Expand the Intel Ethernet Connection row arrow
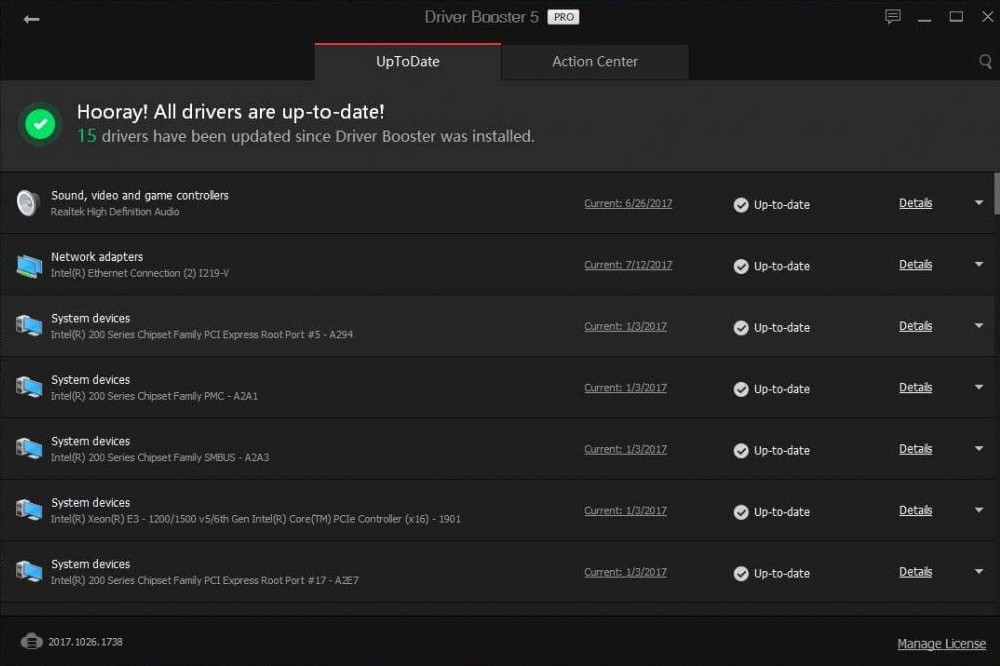 pyautogui.click(x=979, y=265)
